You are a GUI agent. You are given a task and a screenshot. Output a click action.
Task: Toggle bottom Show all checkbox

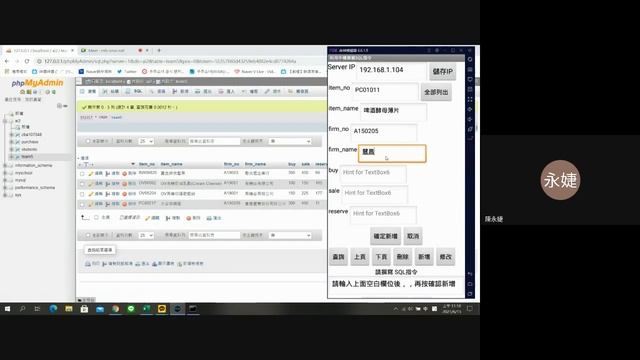tap(88, 236)
